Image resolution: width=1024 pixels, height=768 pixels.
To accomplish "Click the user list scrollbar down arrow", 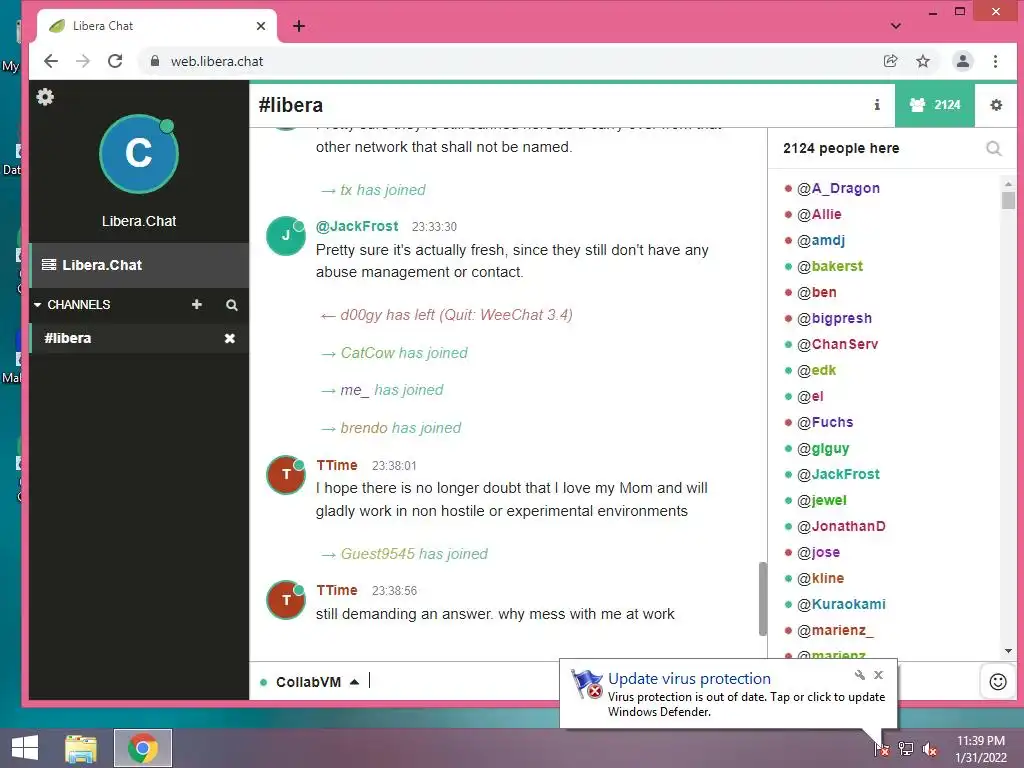I will tap(1008, 651).
